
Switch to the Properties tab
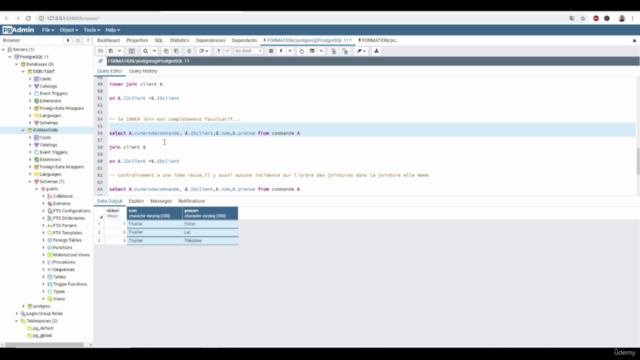[137, 40]
